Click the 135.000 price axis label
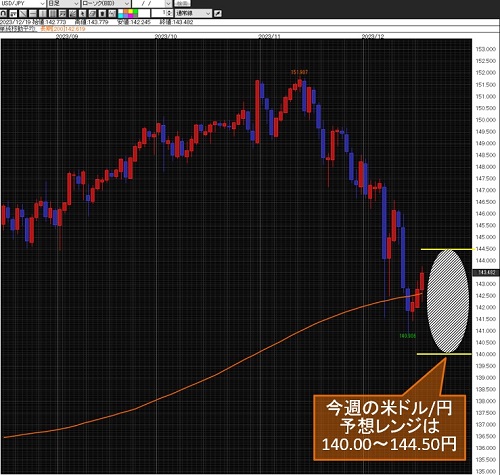Image resolution: width=500 pixels, height=475 pixels. [486, 471]
